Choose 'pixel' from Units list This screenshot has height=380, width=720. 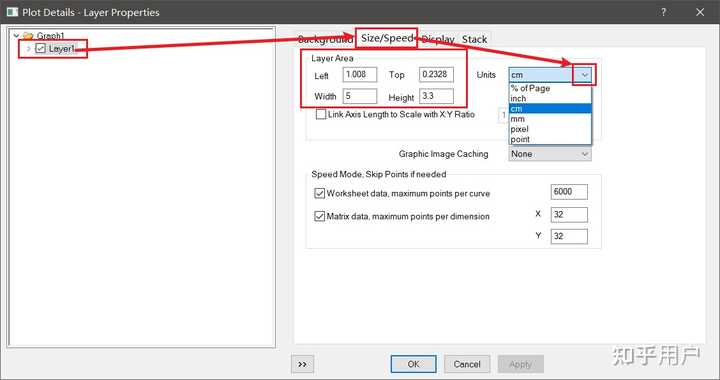(x=550, y=129)
